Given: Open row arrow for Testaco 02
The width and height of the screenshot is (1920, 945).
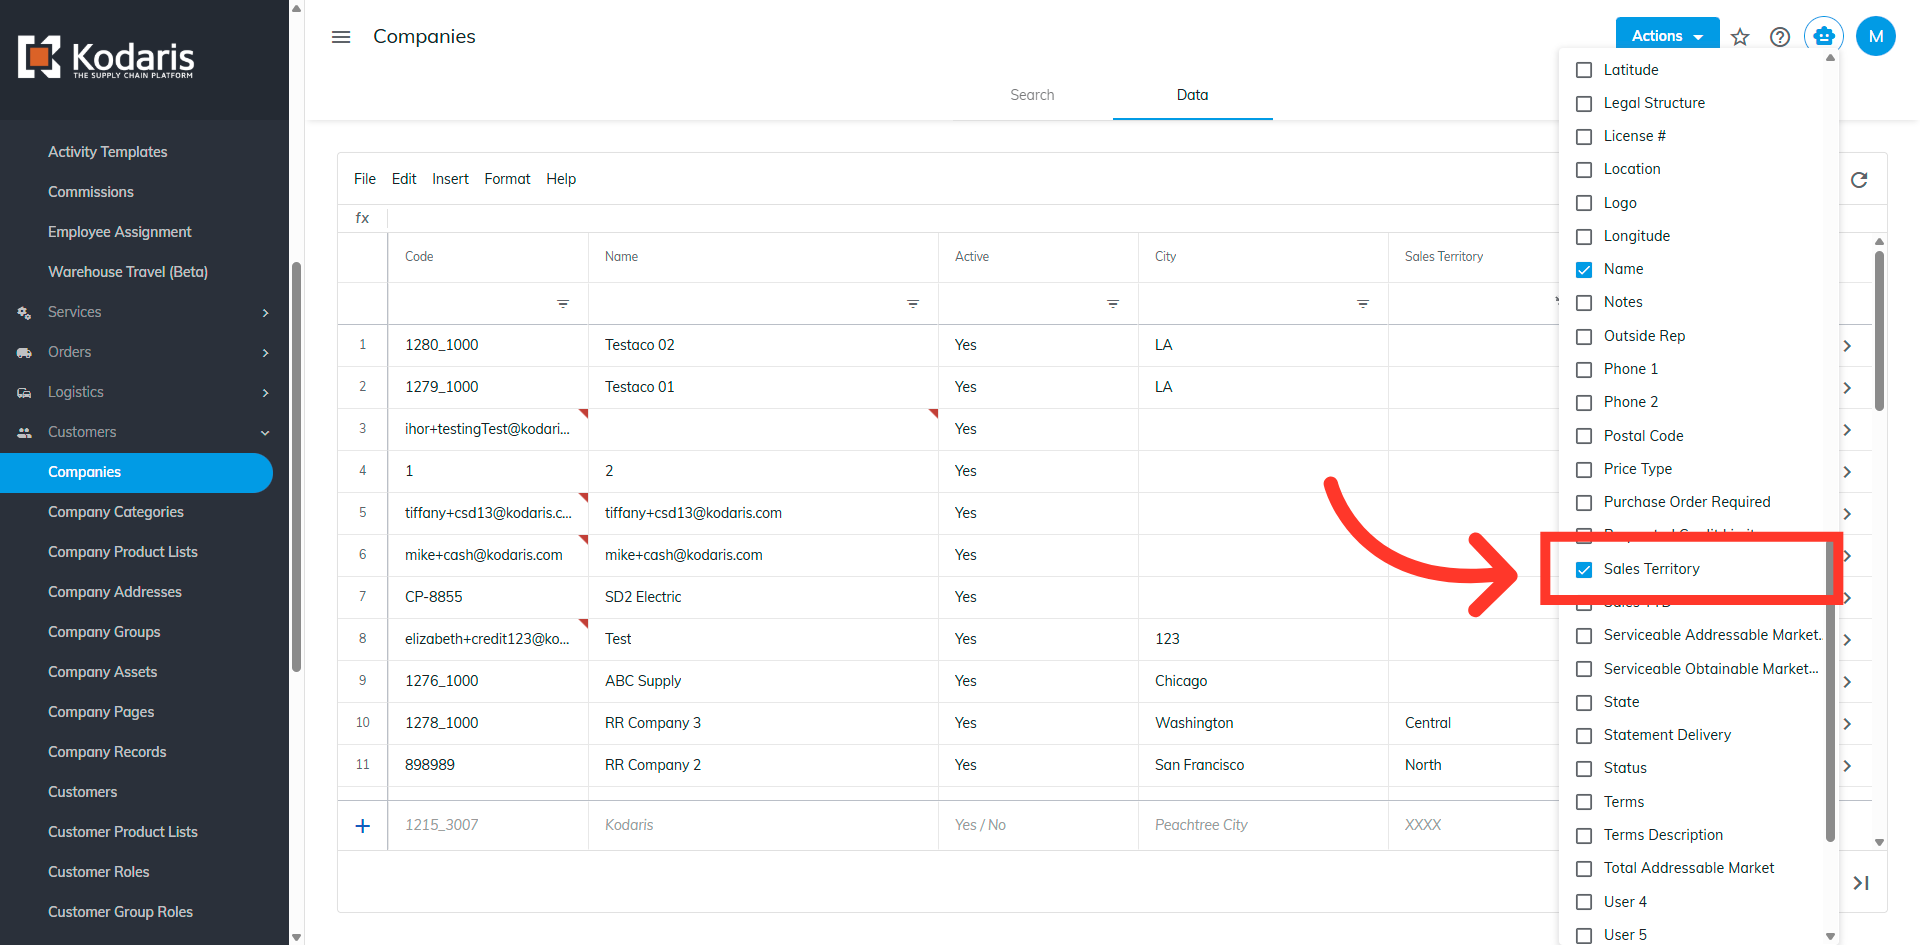Looking at the screenshot, I should 1847,345.
